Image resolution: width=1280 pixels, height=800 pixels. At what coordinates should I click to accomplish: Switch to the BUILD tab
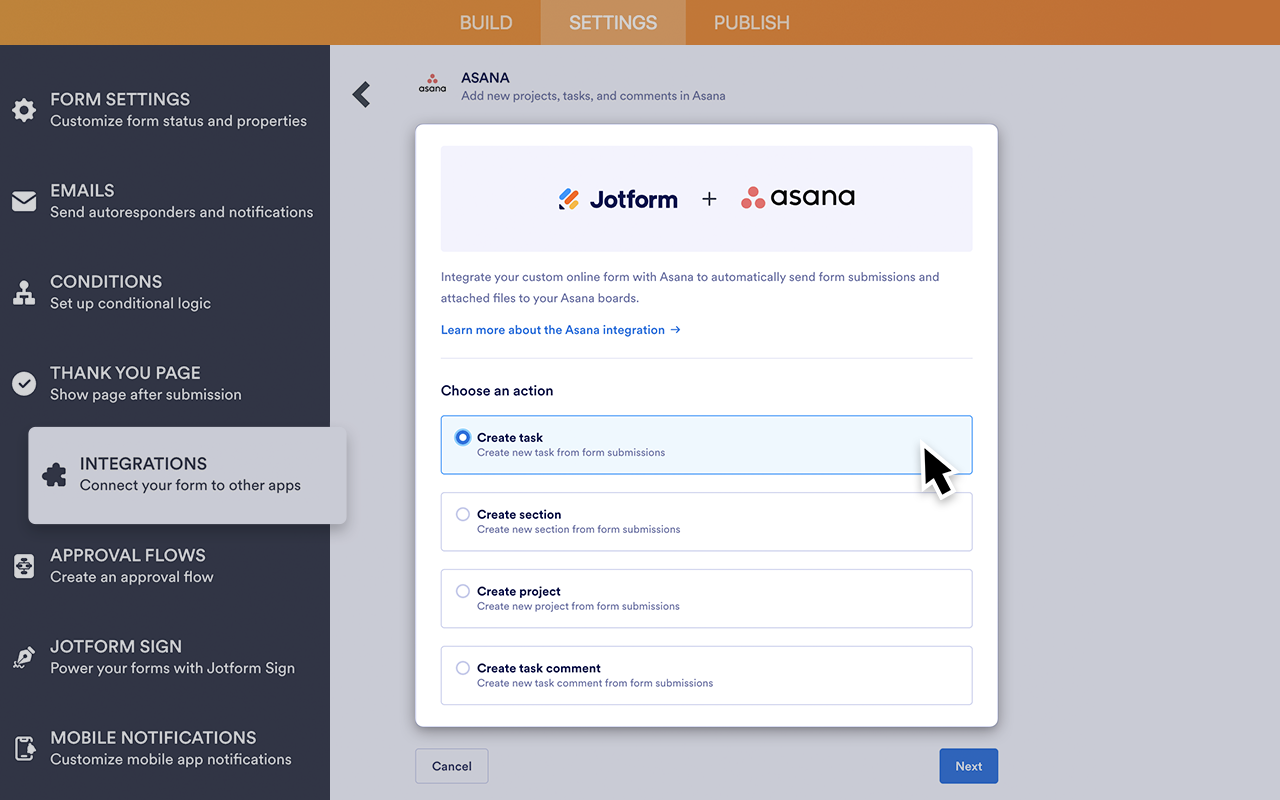[485, 22]
